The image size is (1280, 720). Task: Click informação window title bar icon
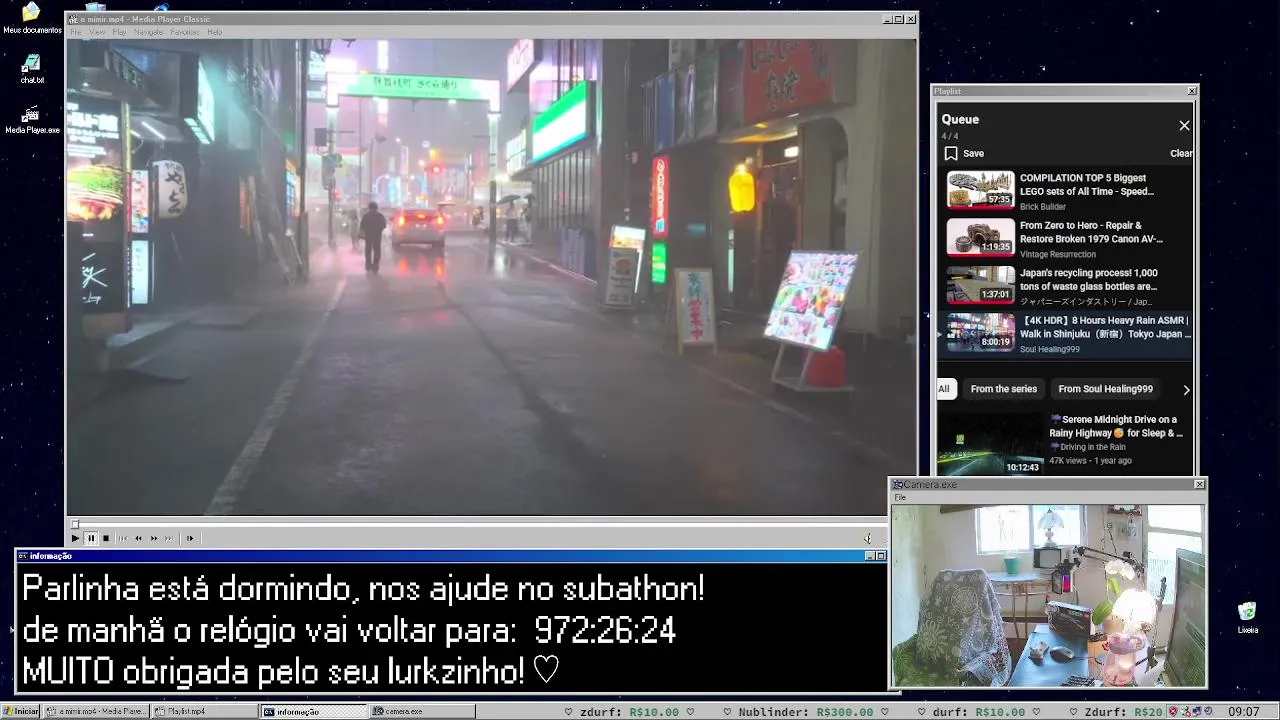[23, 556]
